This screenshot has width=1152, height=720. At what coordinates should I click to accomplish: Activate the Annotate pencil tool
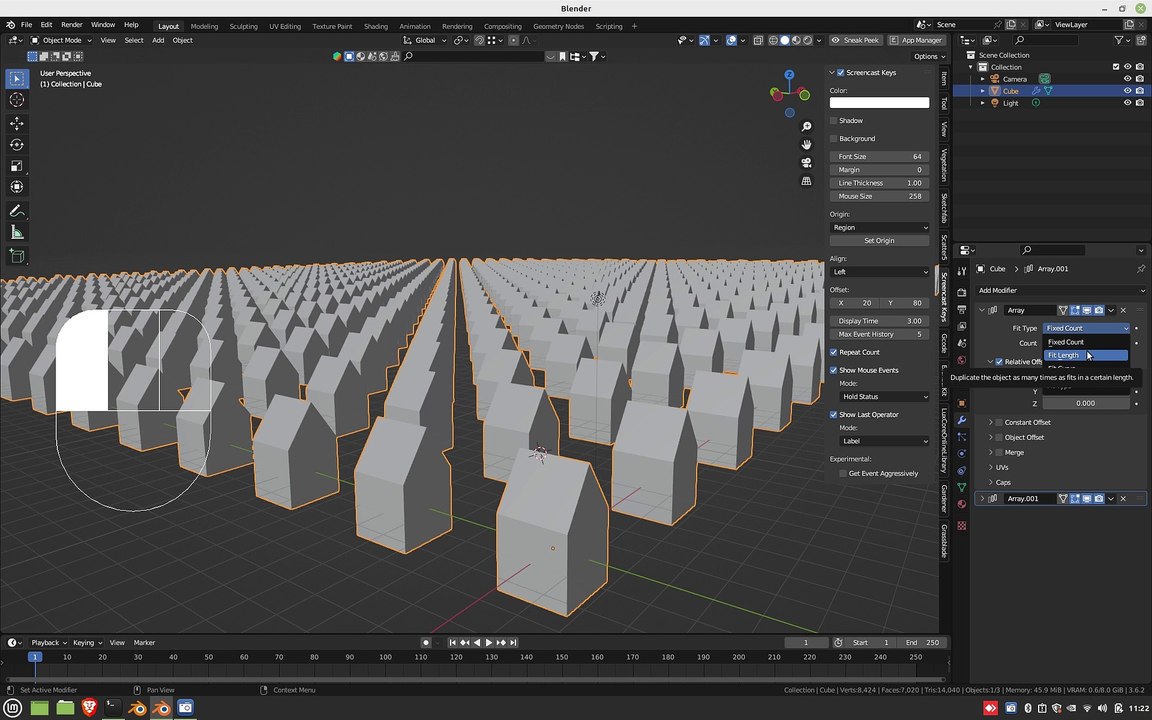coord(17,211)
